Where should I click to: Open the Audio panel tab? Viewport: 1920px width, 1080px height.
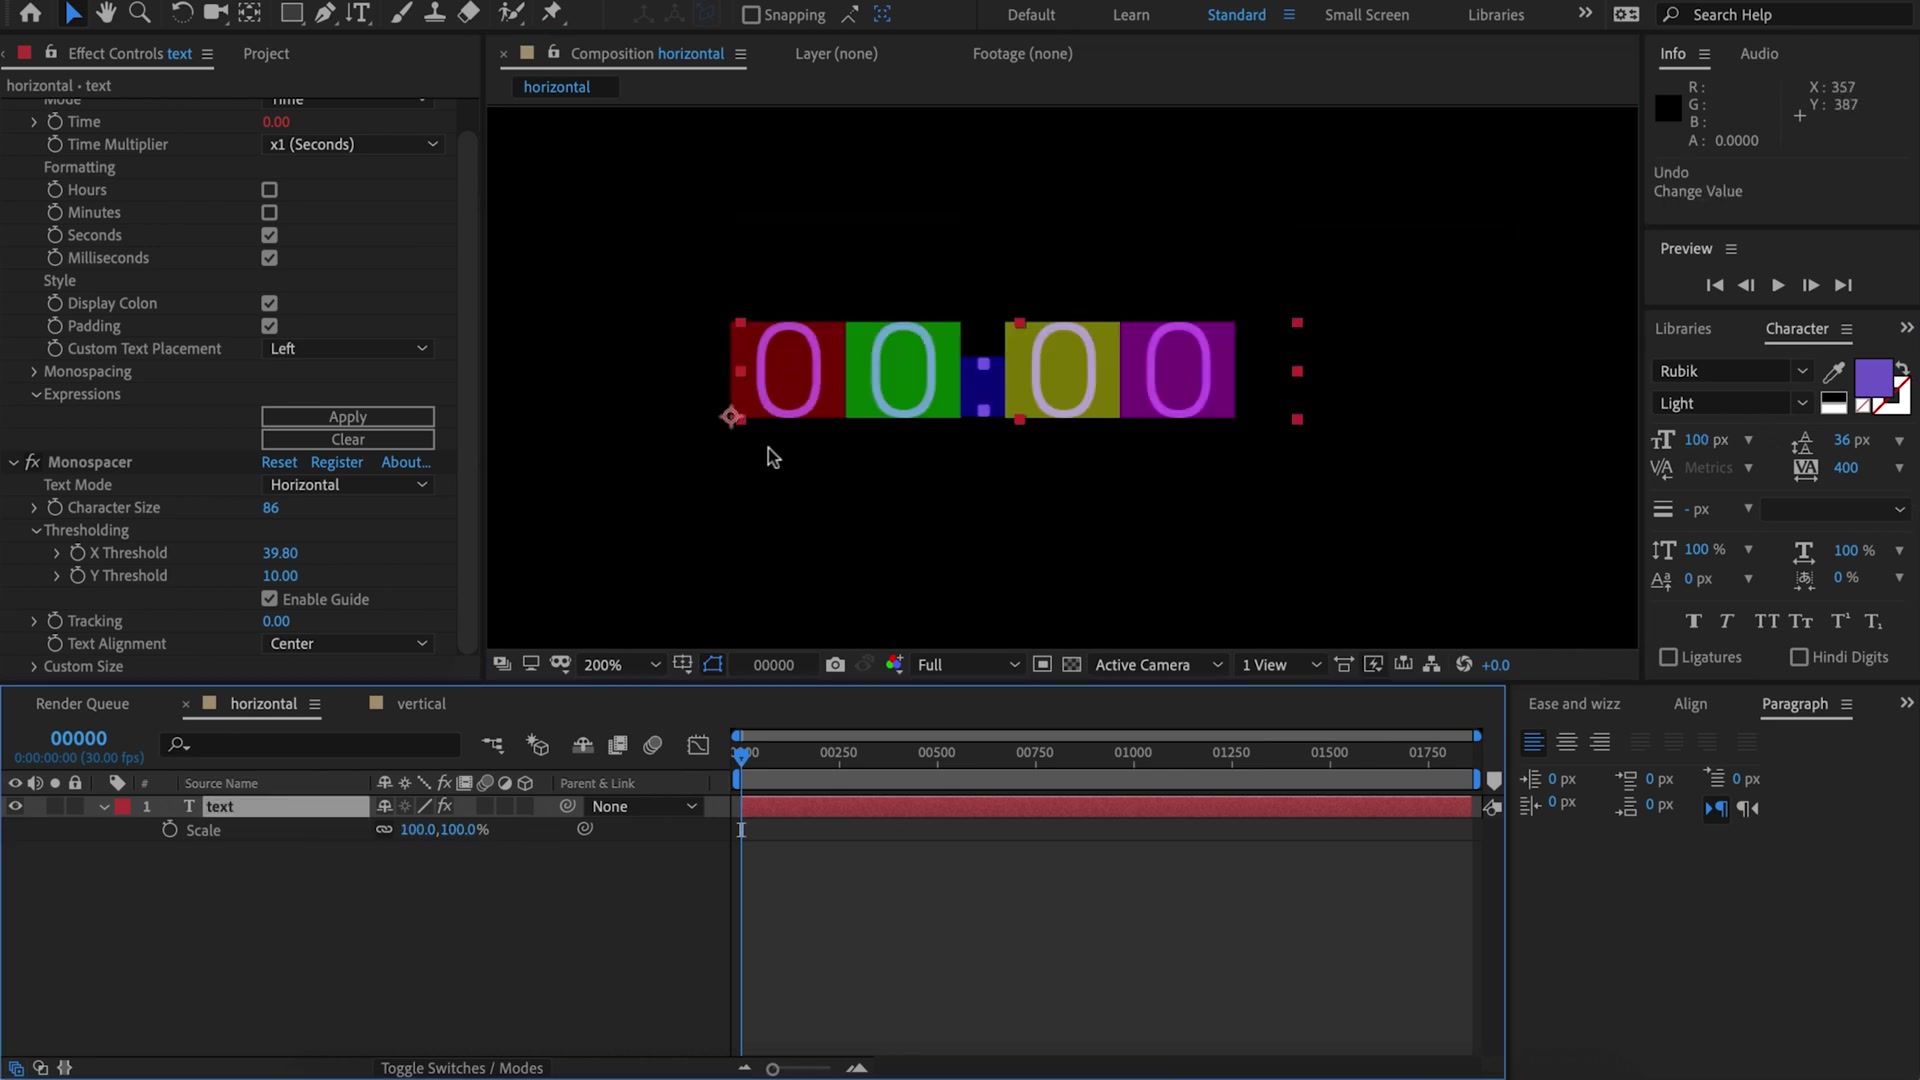click(1758, 54)
